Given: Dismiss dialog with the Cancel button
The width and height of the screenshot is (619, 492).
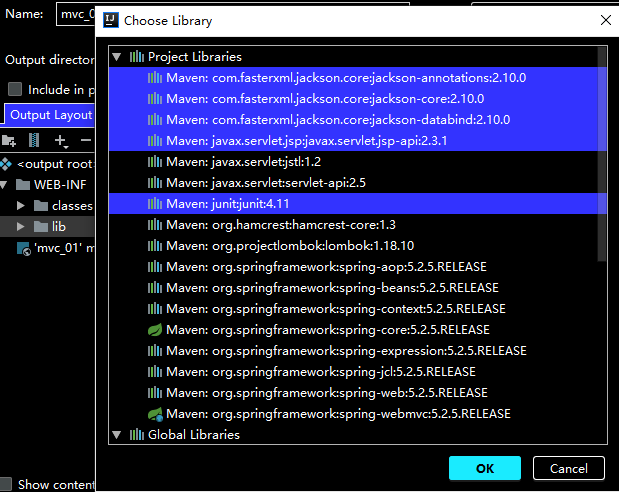Looking at the screenshot, I should [x=568, y=468].
